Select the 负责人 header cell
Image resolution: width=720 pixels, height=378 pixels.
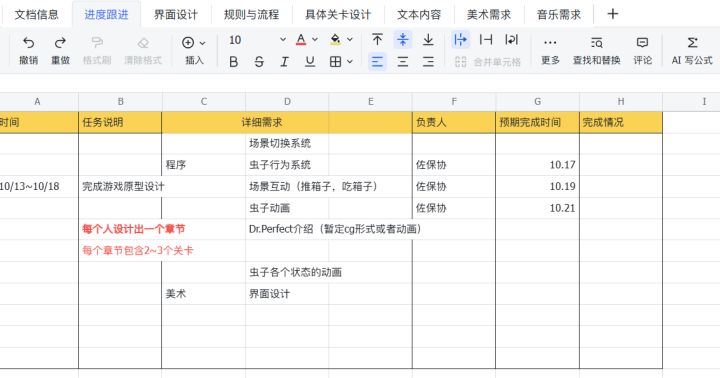(x=454, y=122)
